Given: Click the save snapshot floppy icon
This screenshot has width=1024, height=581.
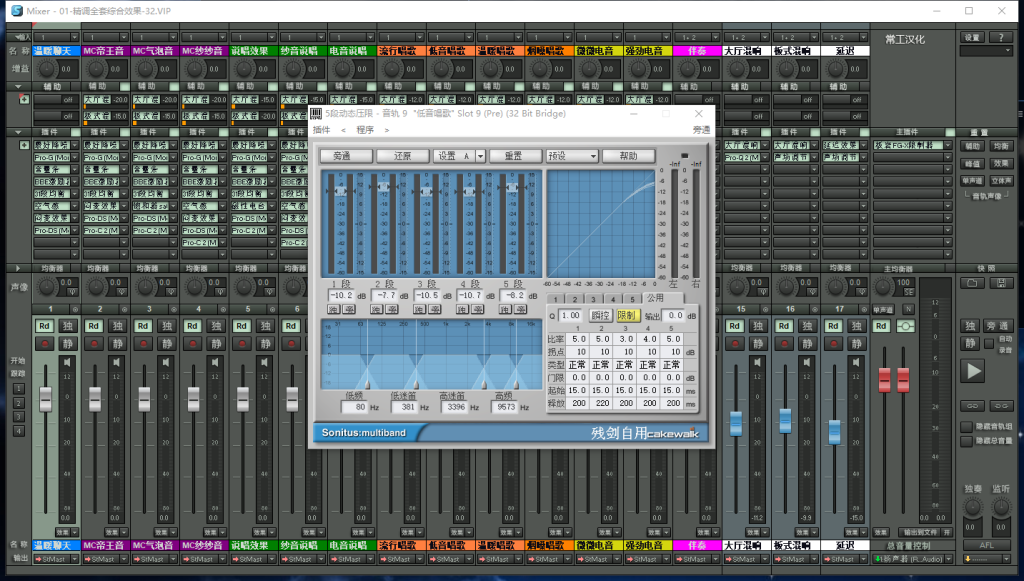Looking at the screenshot, I should click(1001, 283).
